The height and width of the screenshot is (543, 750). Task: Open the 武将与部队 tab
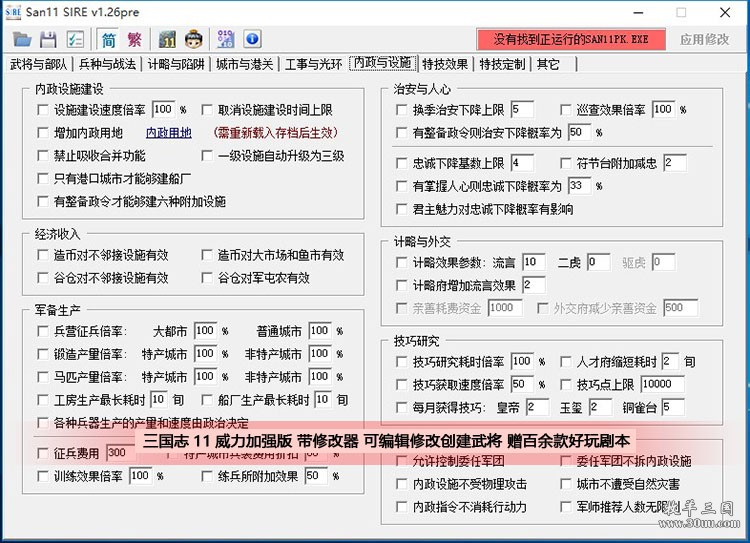[38, 64]
